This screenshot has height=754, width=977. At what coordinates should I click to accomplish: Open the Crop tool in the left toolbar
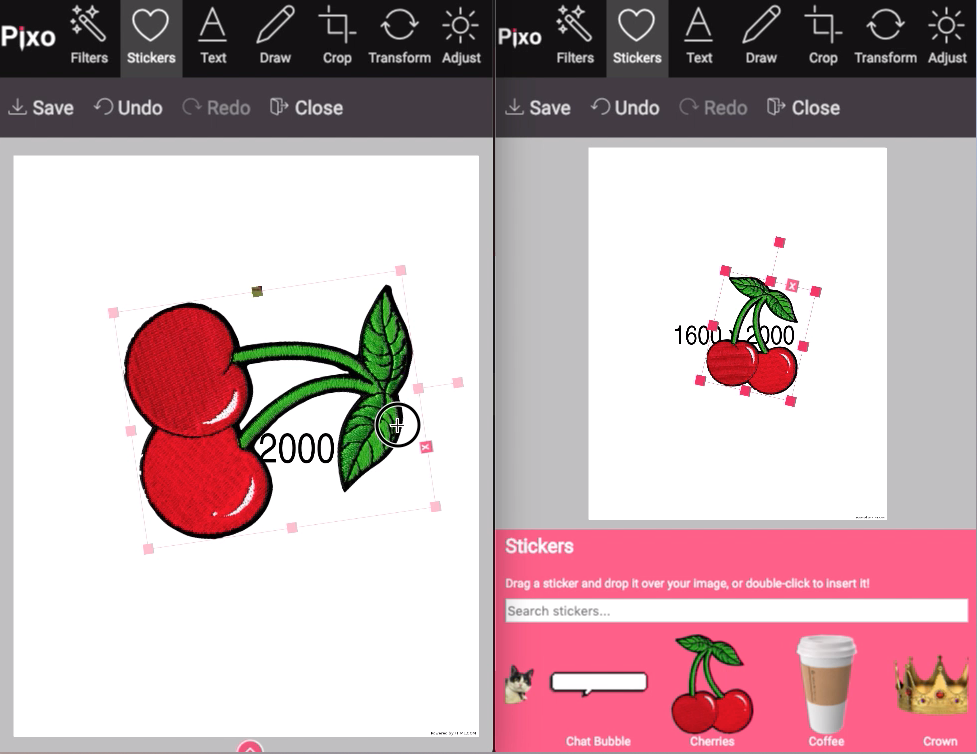[336, 38]
